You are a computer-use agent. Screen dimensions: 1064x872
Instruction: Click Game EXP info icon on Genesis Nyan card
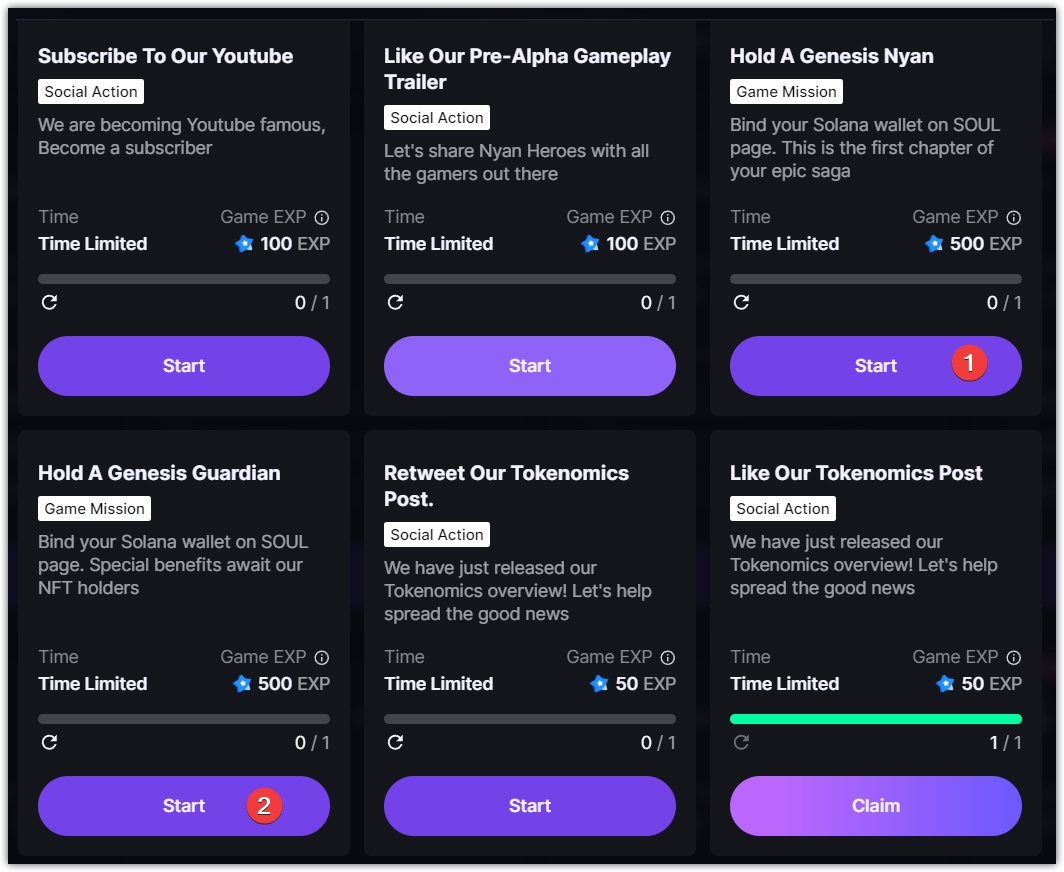[1014, 217]
